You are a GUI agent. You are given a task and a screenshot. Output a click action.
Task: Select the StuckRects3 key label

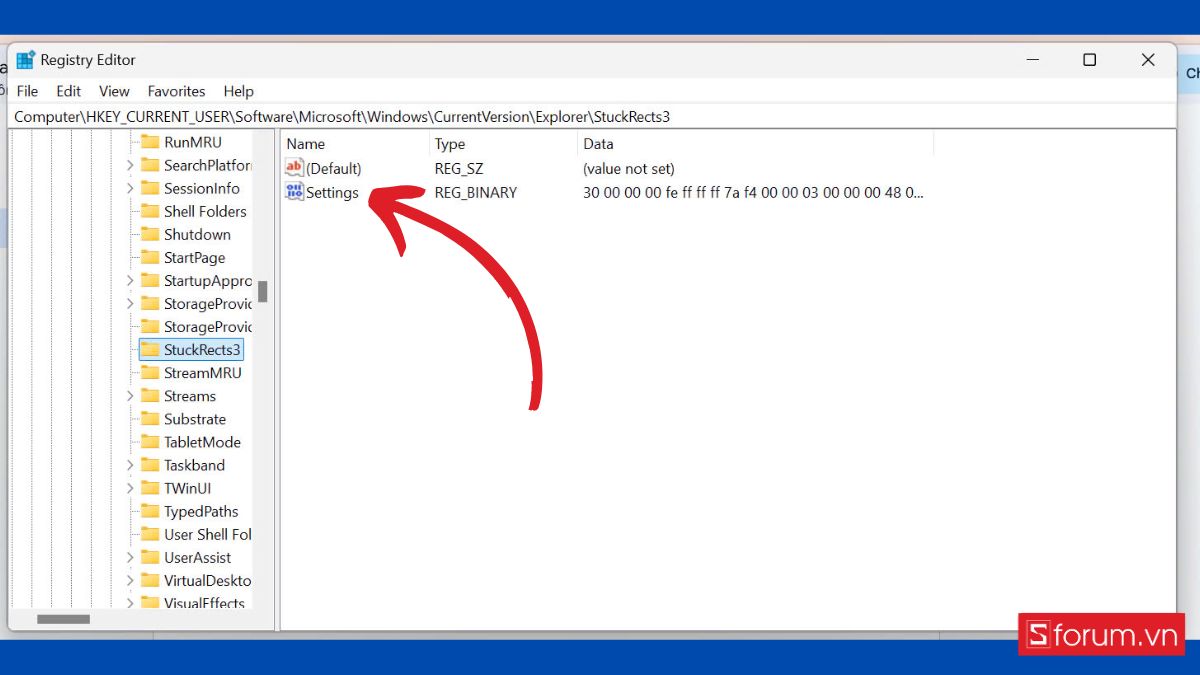[x=202, y=350]
